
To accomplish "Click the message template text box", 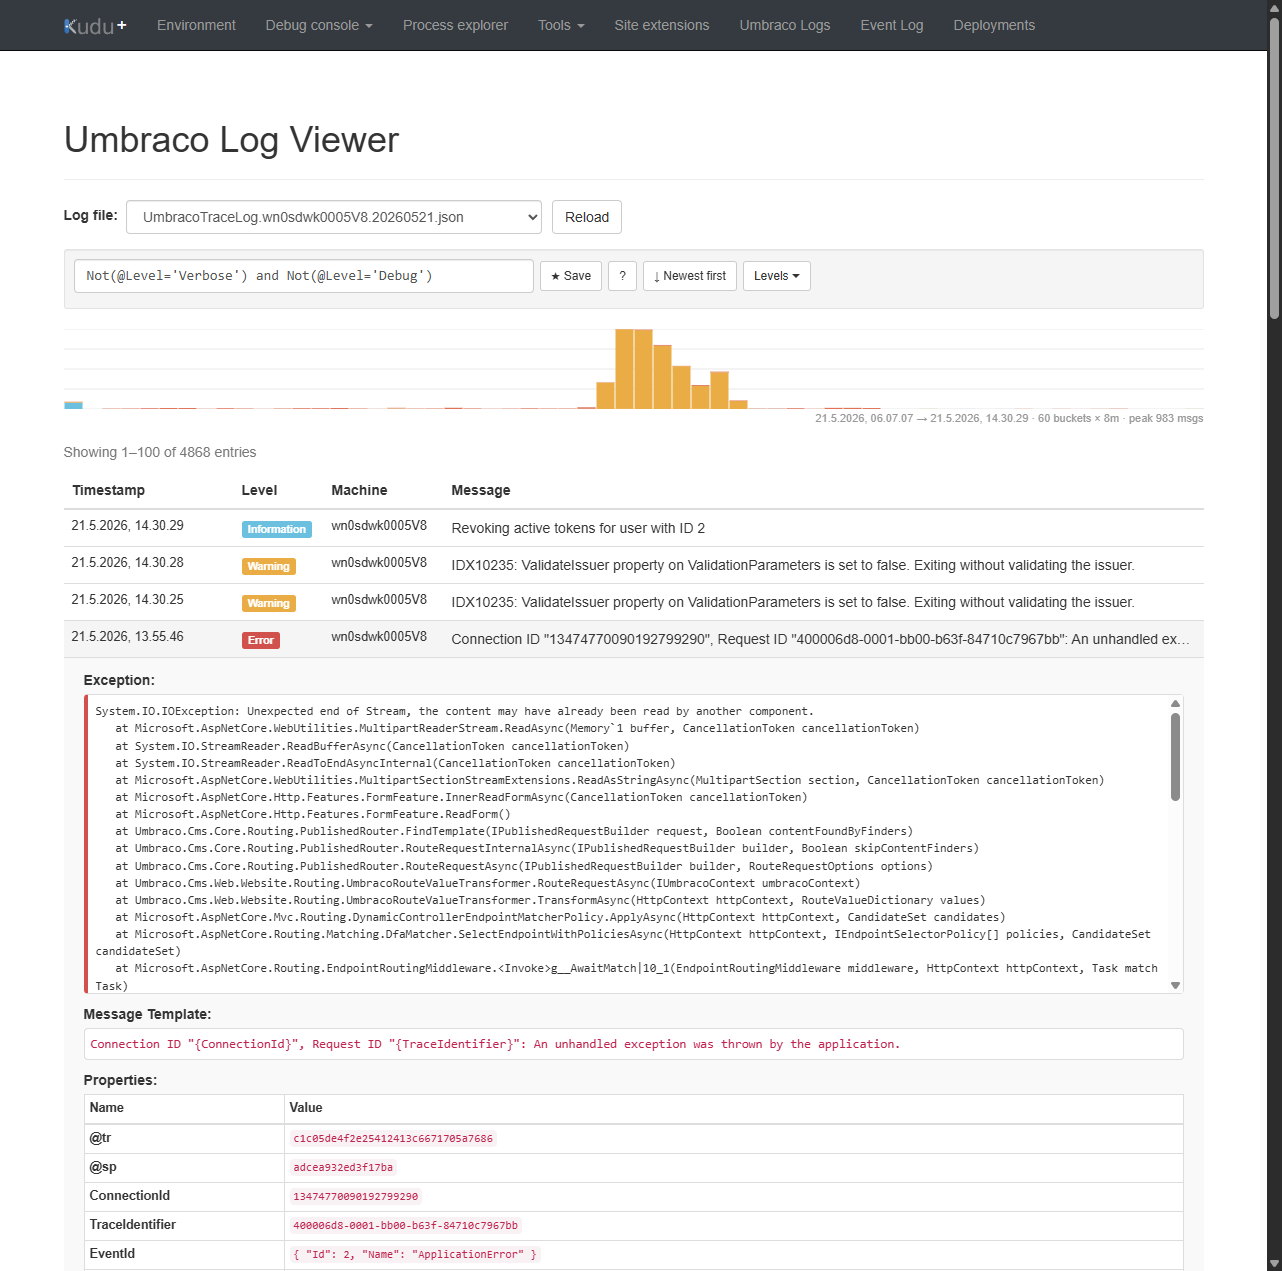I will click(x=634, y=1044).
